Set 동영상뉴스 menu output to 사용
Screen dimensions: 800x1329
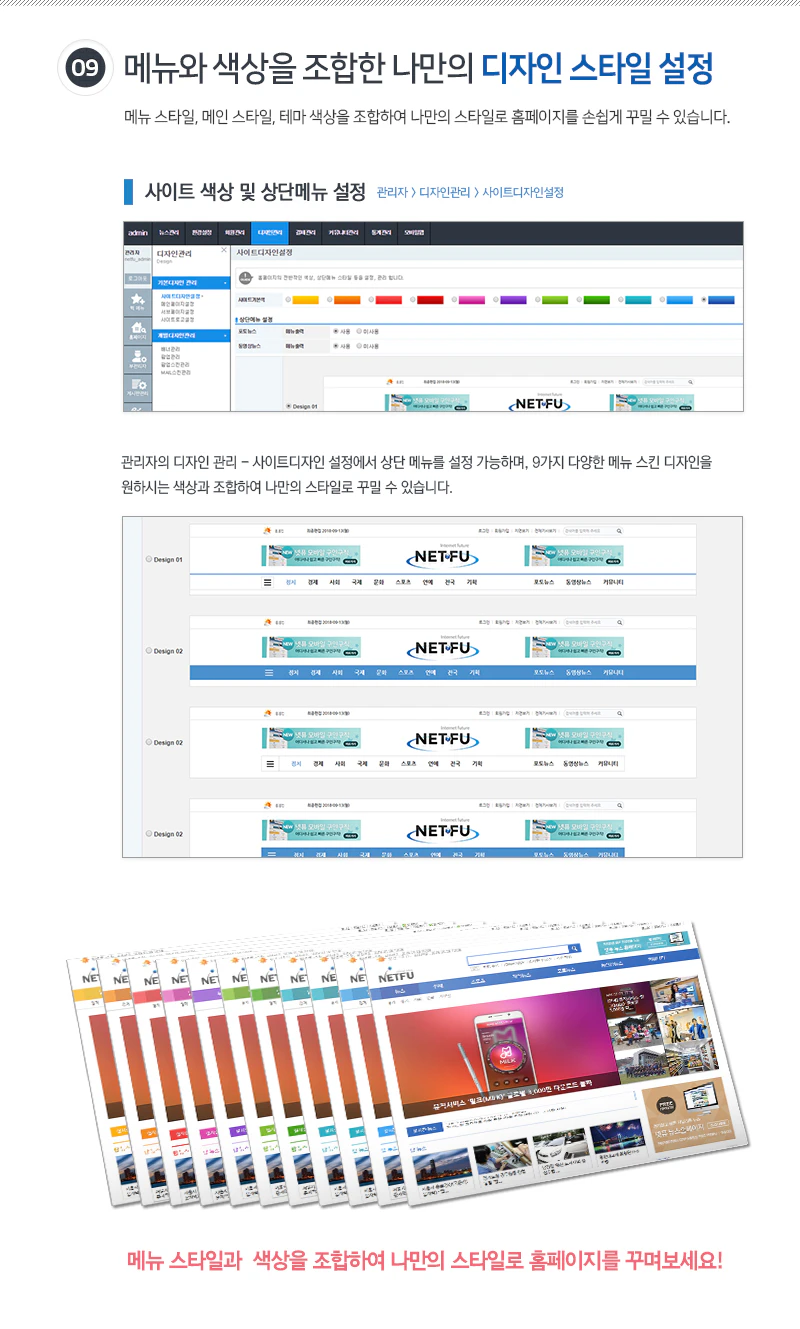pos(336,346)
